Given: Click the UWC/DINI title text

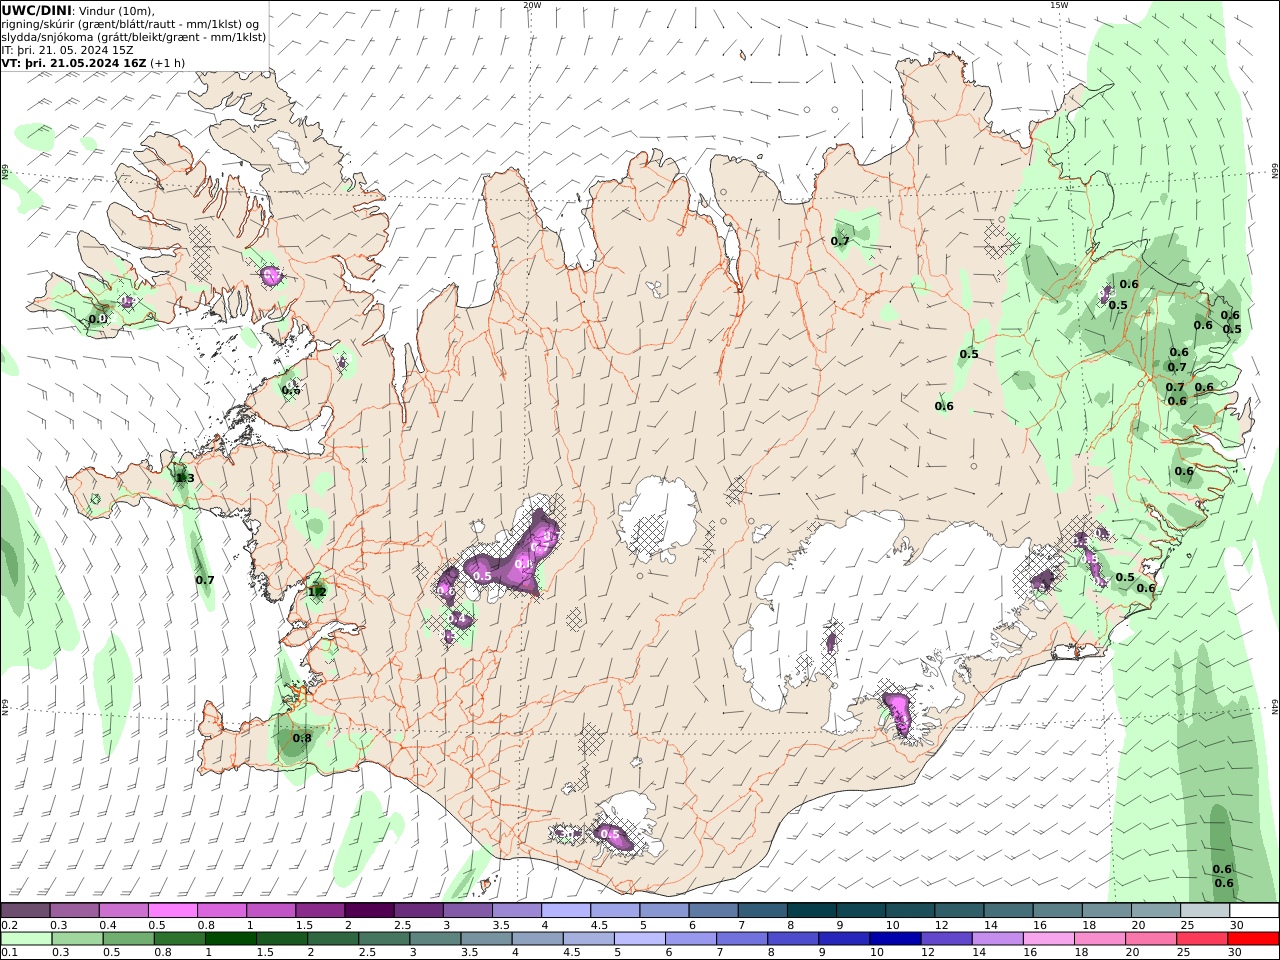Looking at the screenshot, I should coord(36,10).
